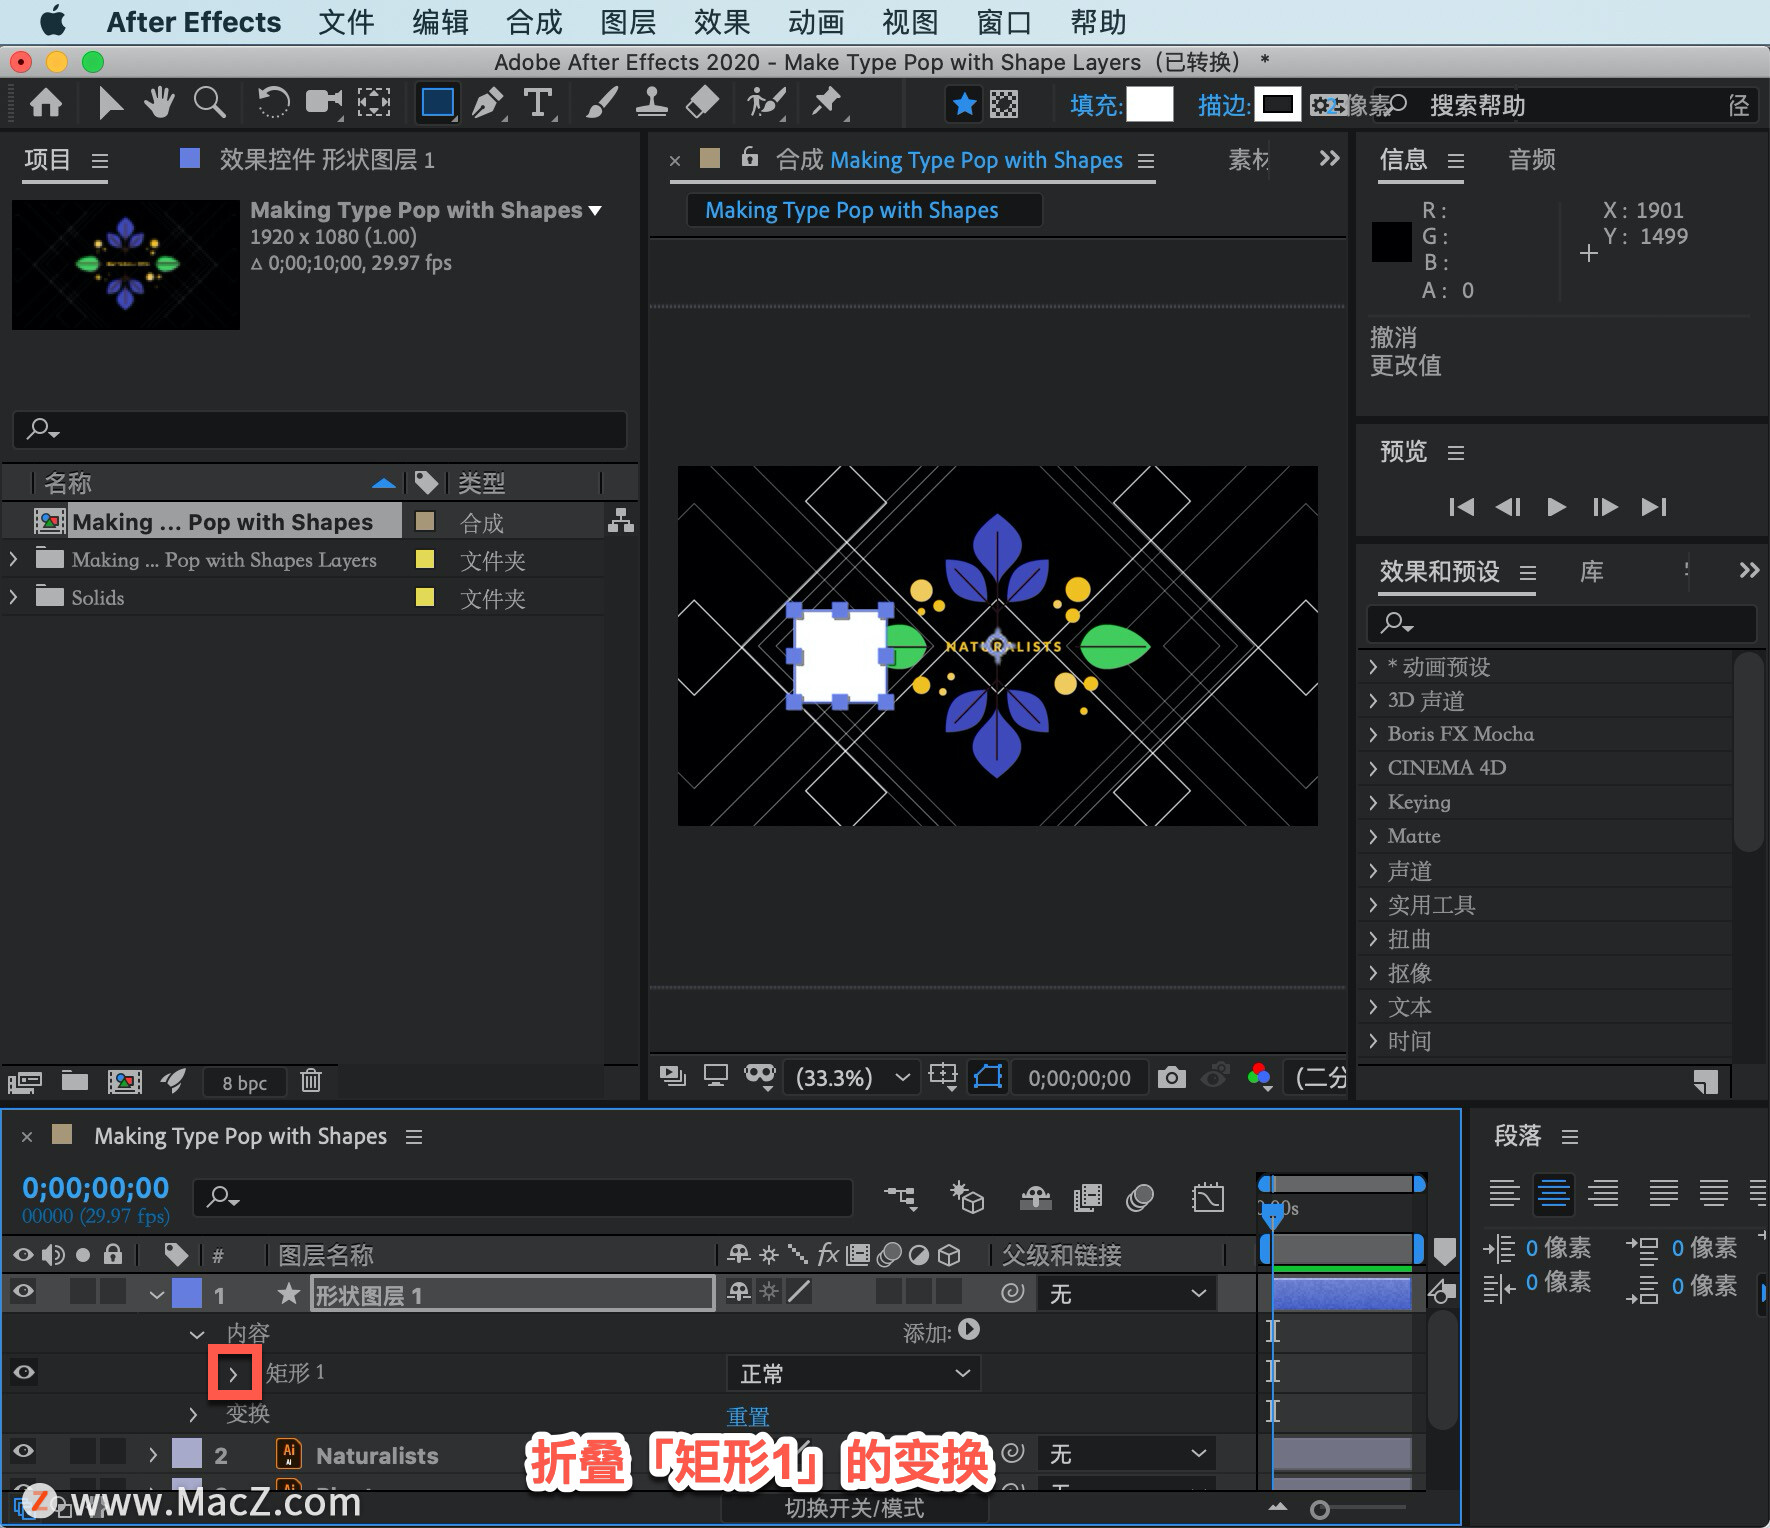Image resolution: width=1770 pixels, height=1528 pixels.
Task: Click 切换开关/模式 button in timeline
Action: 854,1507
